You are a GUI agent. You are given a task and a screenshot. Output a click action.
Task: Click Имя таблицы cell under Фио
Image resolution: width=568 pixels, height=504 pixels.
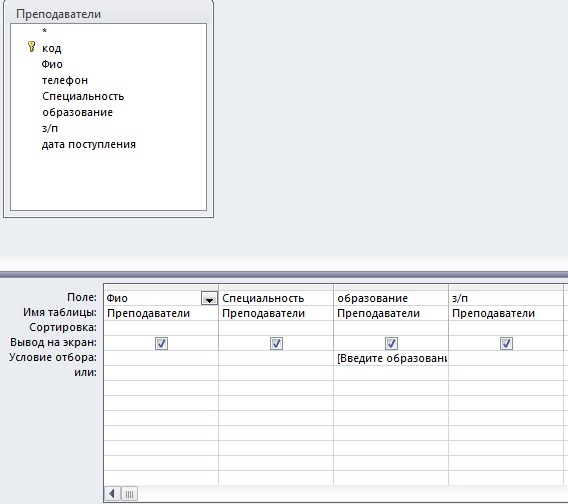click(161, 313)
